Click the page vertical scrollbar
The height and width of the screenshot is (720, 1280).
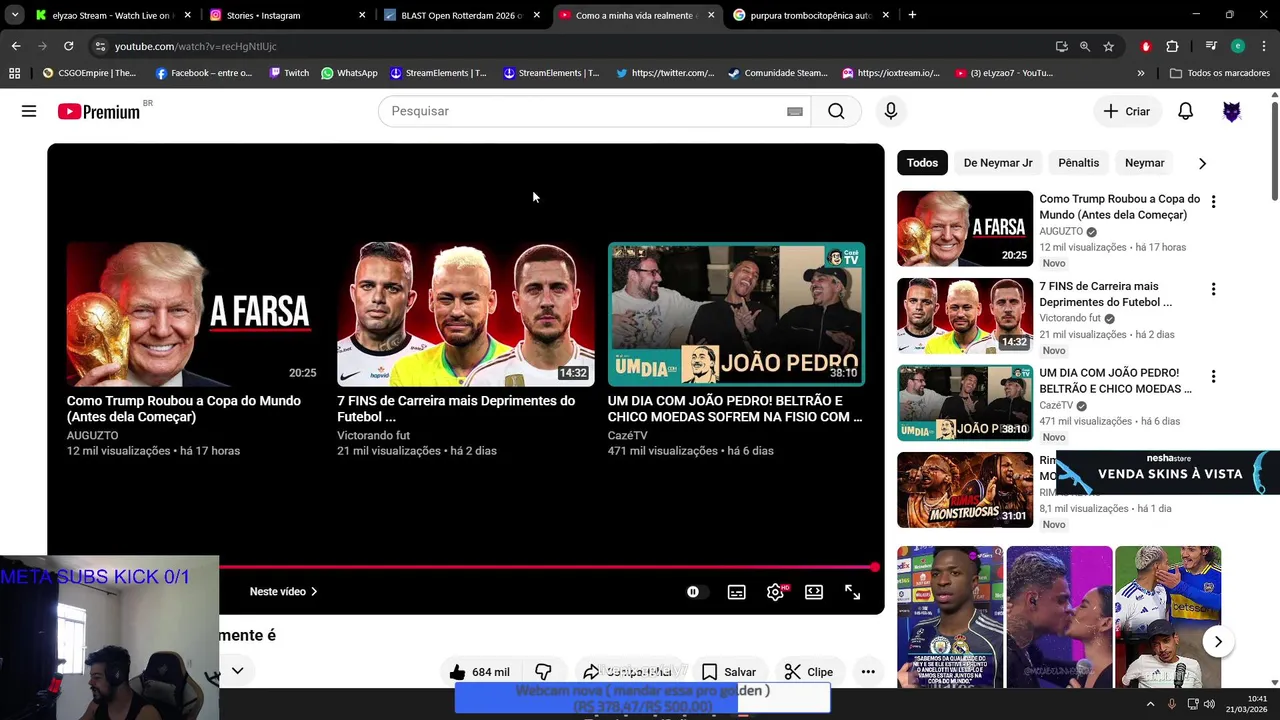[x=1274, y=150]
